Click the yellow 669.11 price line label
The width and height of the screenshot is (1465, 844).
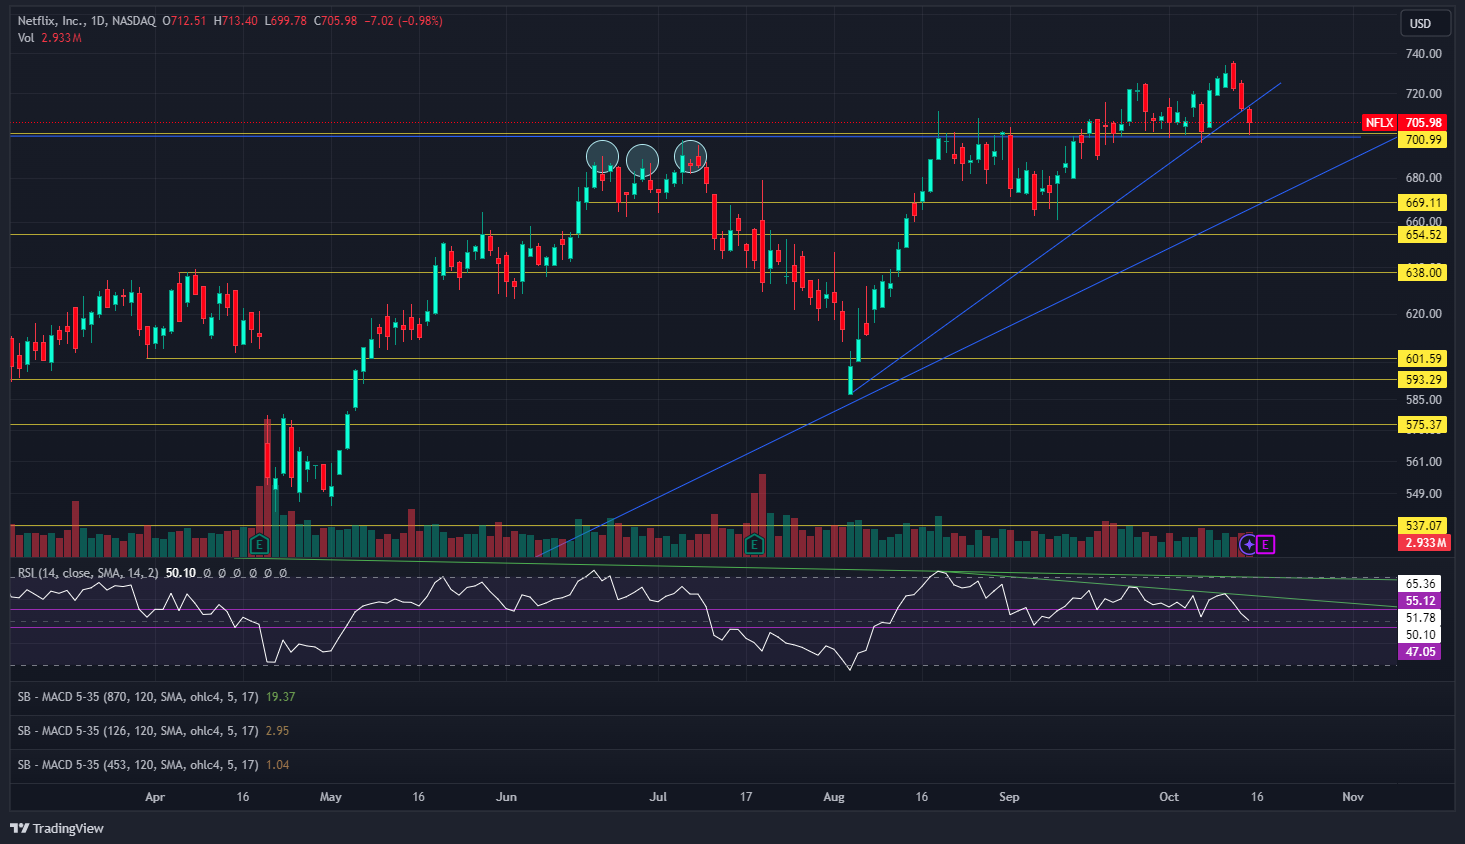point(1423,202)
